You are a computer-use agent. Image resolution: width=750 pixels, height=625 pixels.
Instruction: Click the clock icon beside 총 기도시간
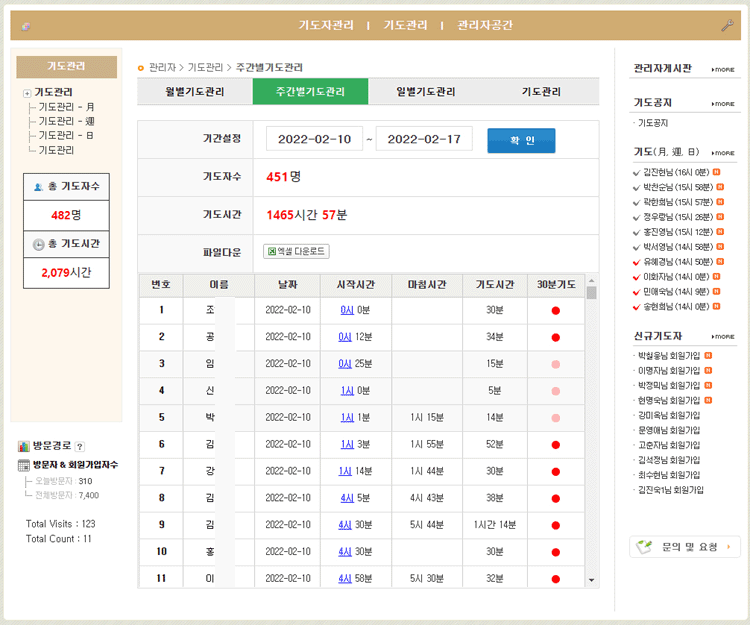click(x=38, y=244)
